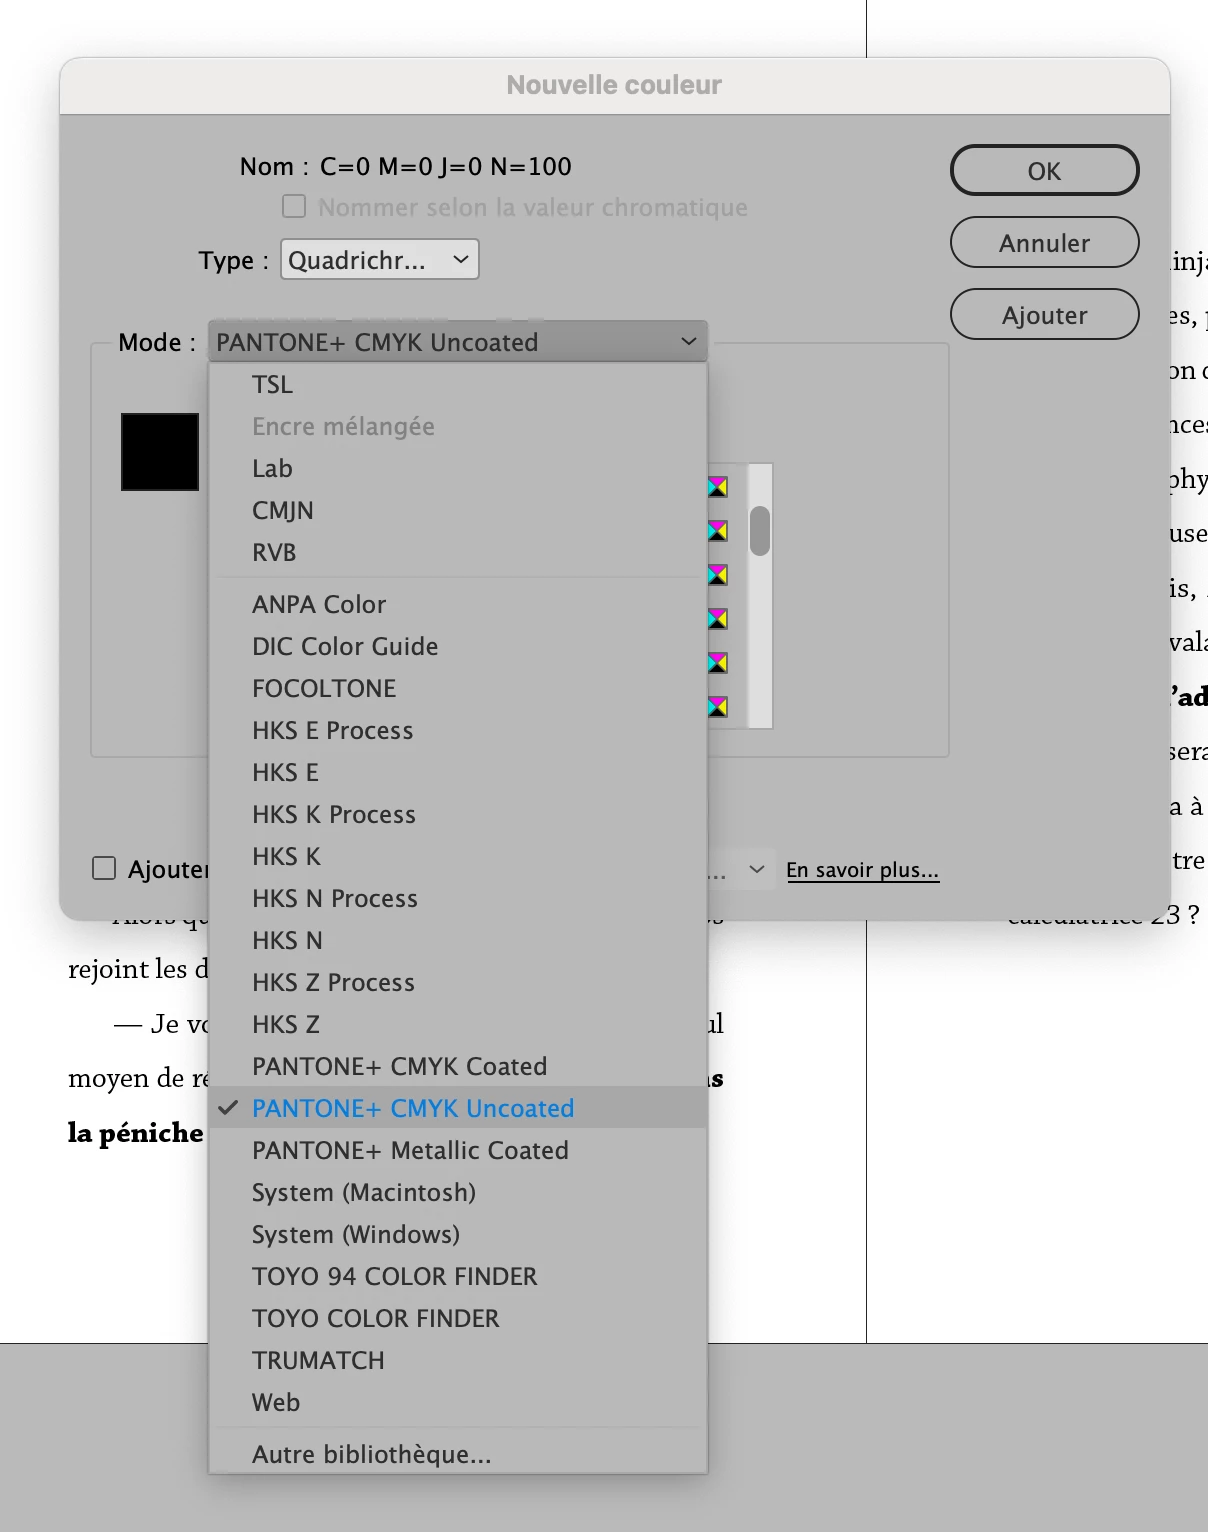Select DIC Color Guide library
Viewport: 1208px width, 1532px height.
tap(458, 647)
